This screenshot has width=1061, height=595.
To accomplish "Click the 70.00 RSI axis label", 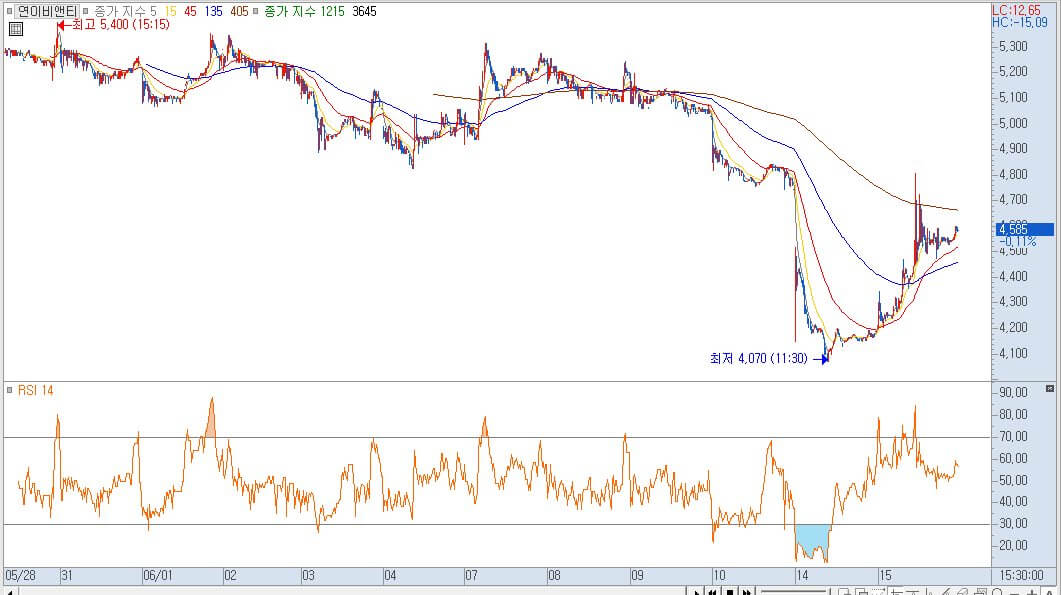I will [1014, 437].
